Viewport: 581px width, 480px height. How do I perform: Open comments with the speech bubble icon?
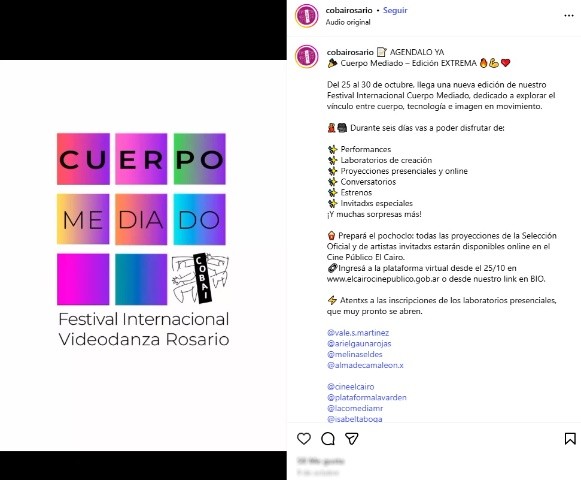(328, 439)
